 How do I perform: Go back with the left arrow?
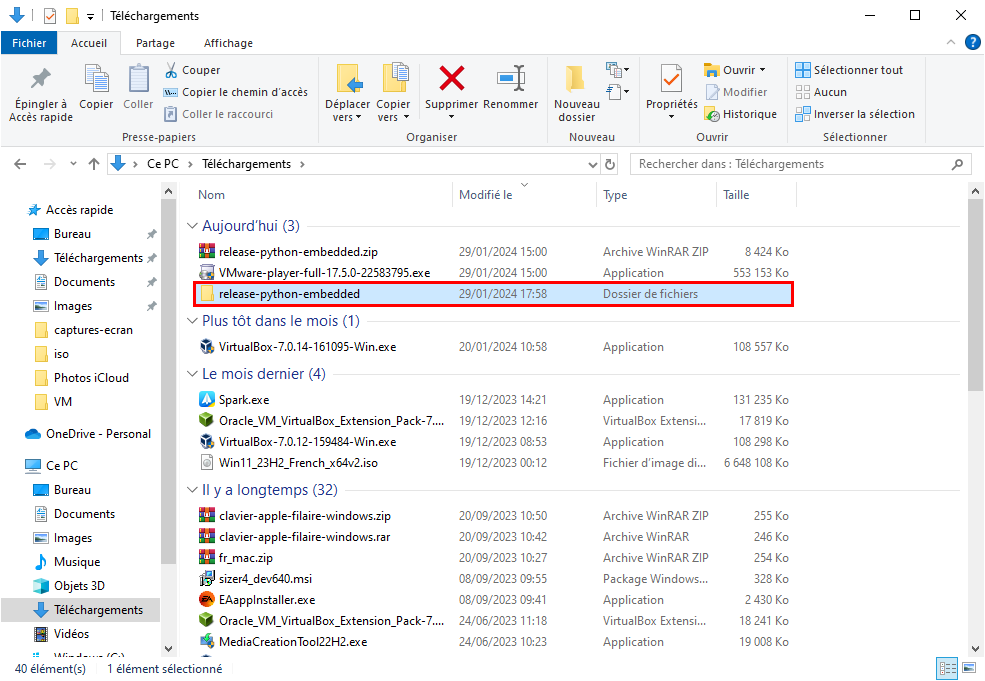pos(20,164)
